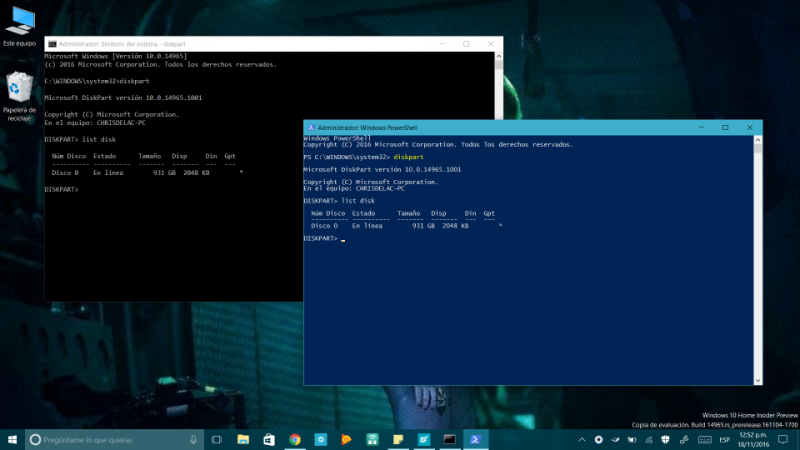Select the Papelera de reciclaje desktop icon
800x450 pixels.
coord(19,96)
